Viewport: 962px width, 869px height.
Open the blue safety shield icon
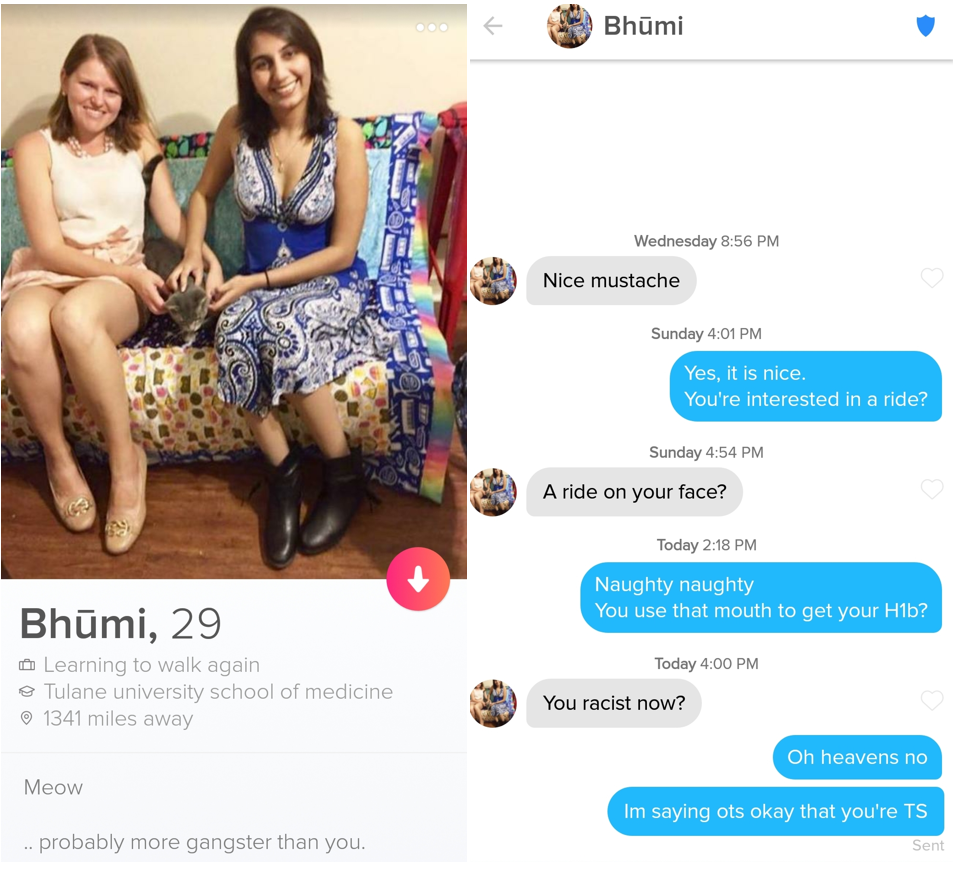tap(925, 26)
